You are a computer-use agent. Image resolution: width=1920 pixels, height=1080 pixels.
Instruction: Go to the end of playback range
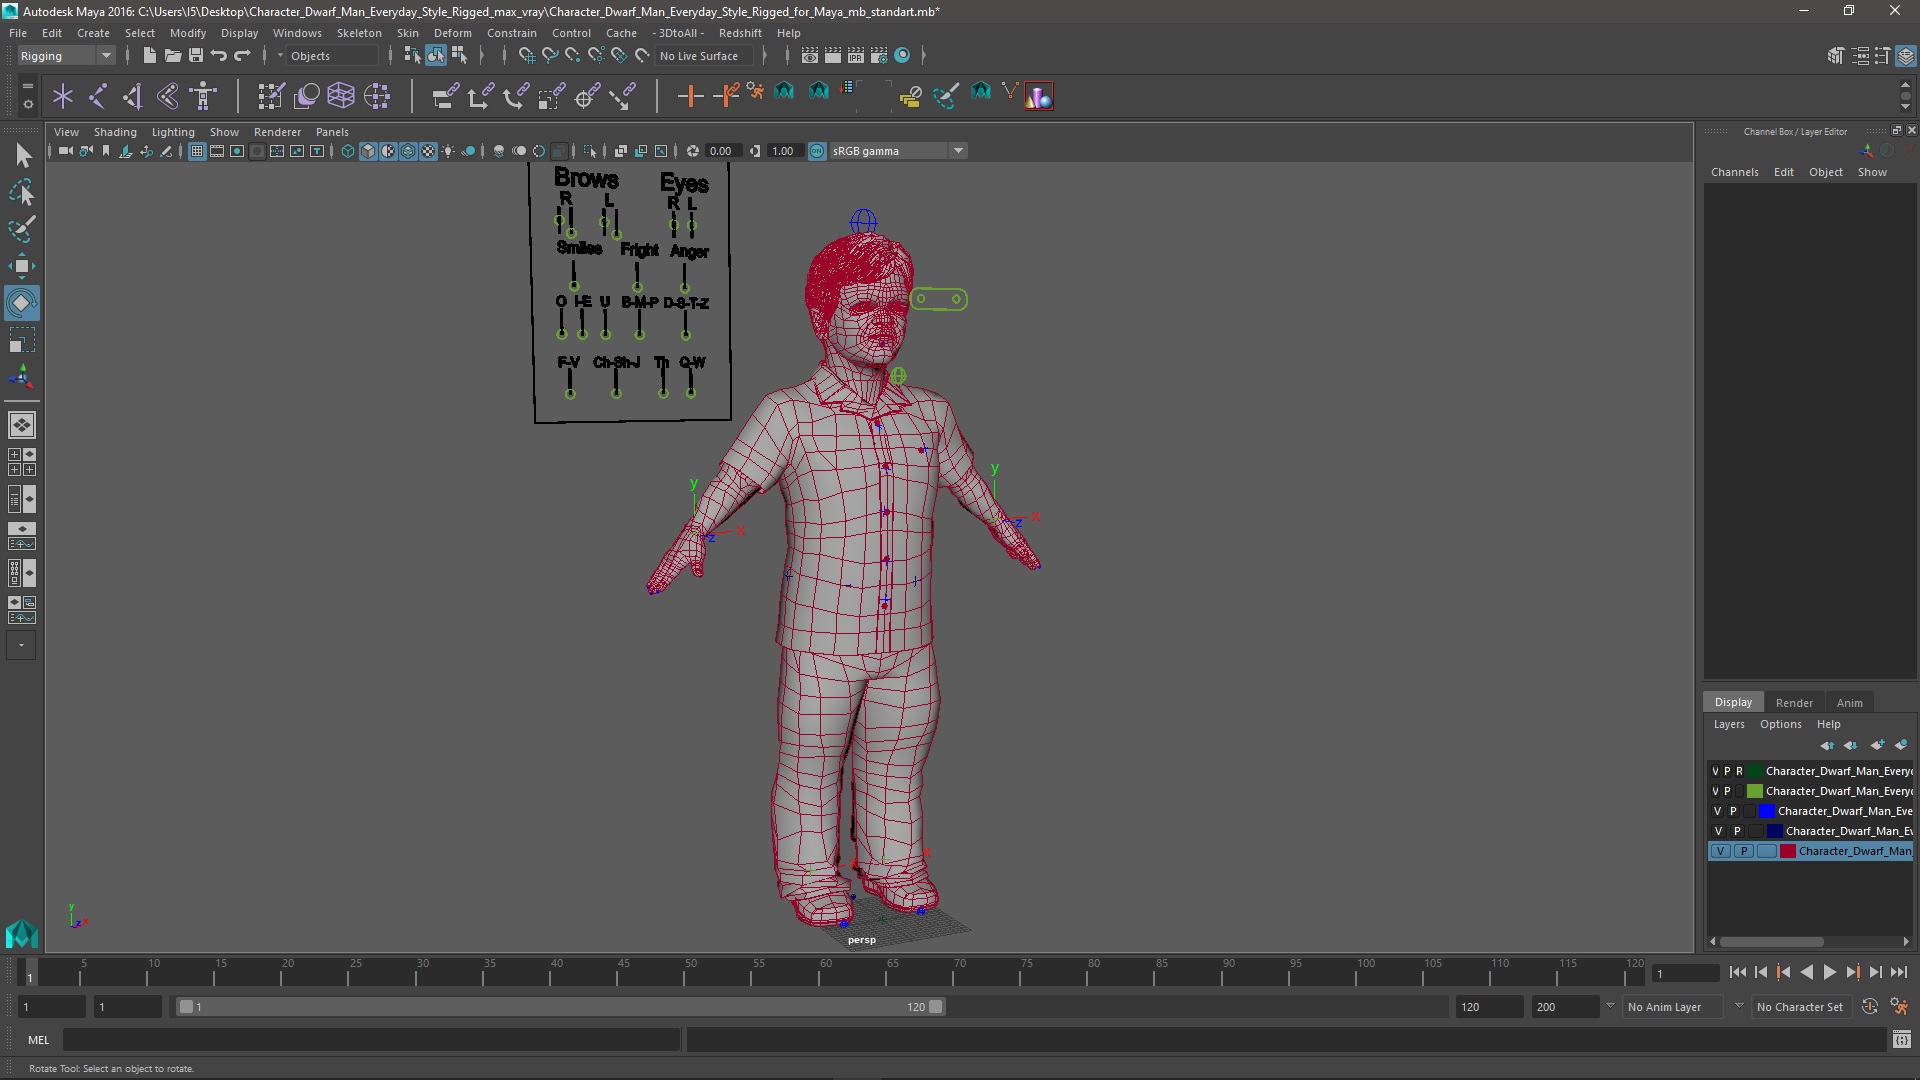pyautogui.click(x=1898, y=973)
